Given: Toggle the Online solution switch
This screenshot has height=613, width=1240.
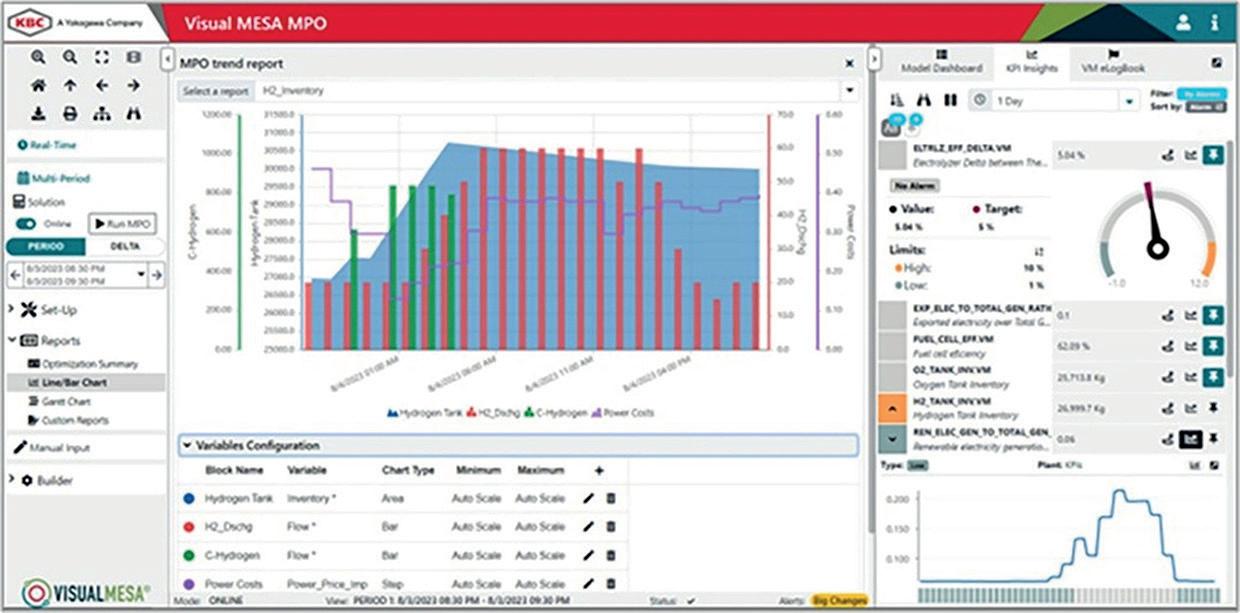Looking at the screenshot, I should [26, 224].
